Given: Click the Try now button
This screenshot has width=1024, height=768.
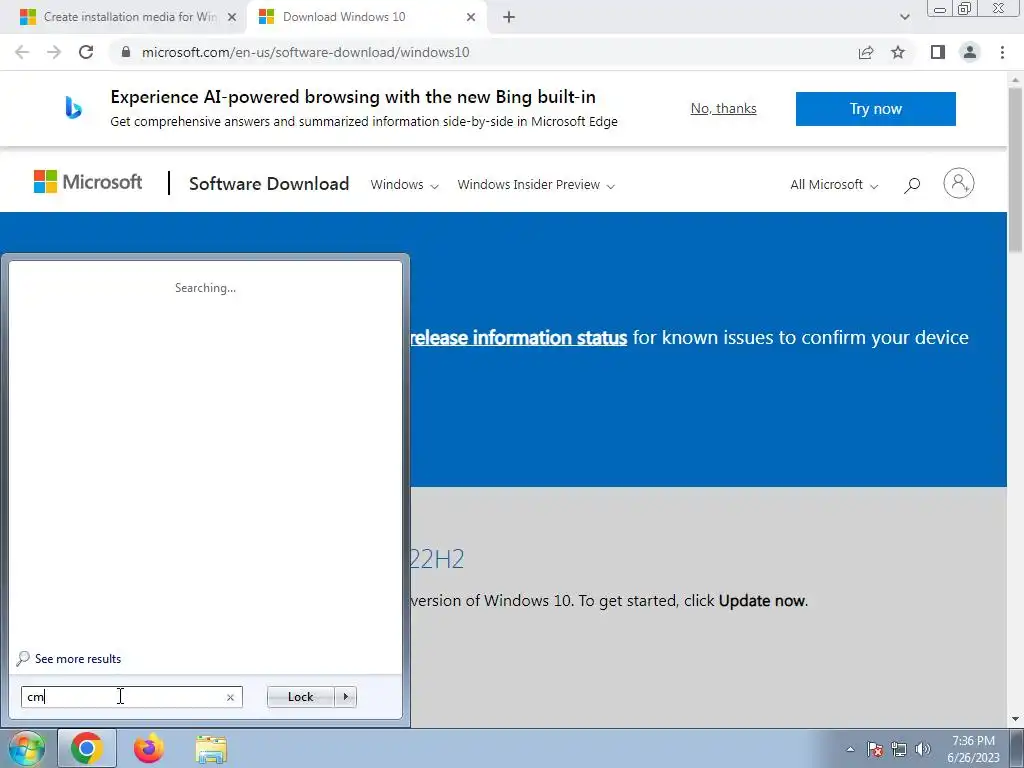Looking at the screenshot, I should [876, 108].
